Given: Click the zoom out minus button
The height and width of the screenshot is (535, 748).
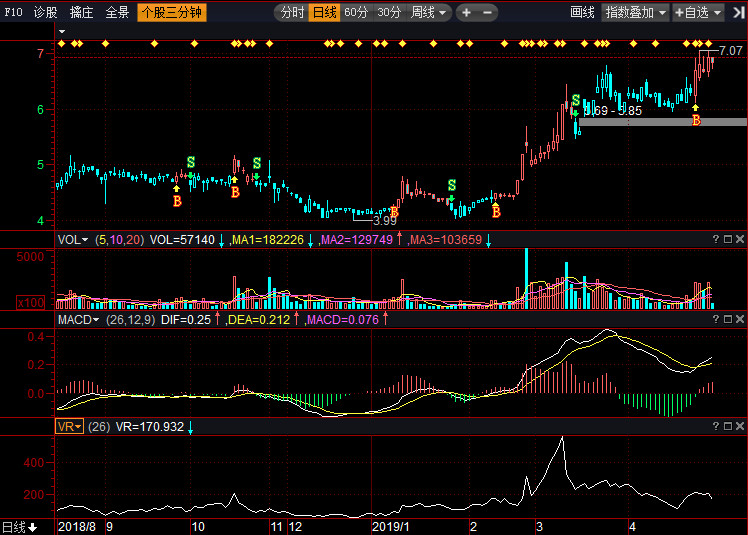Looking at the screenshot, I should [x=487, y=13].
